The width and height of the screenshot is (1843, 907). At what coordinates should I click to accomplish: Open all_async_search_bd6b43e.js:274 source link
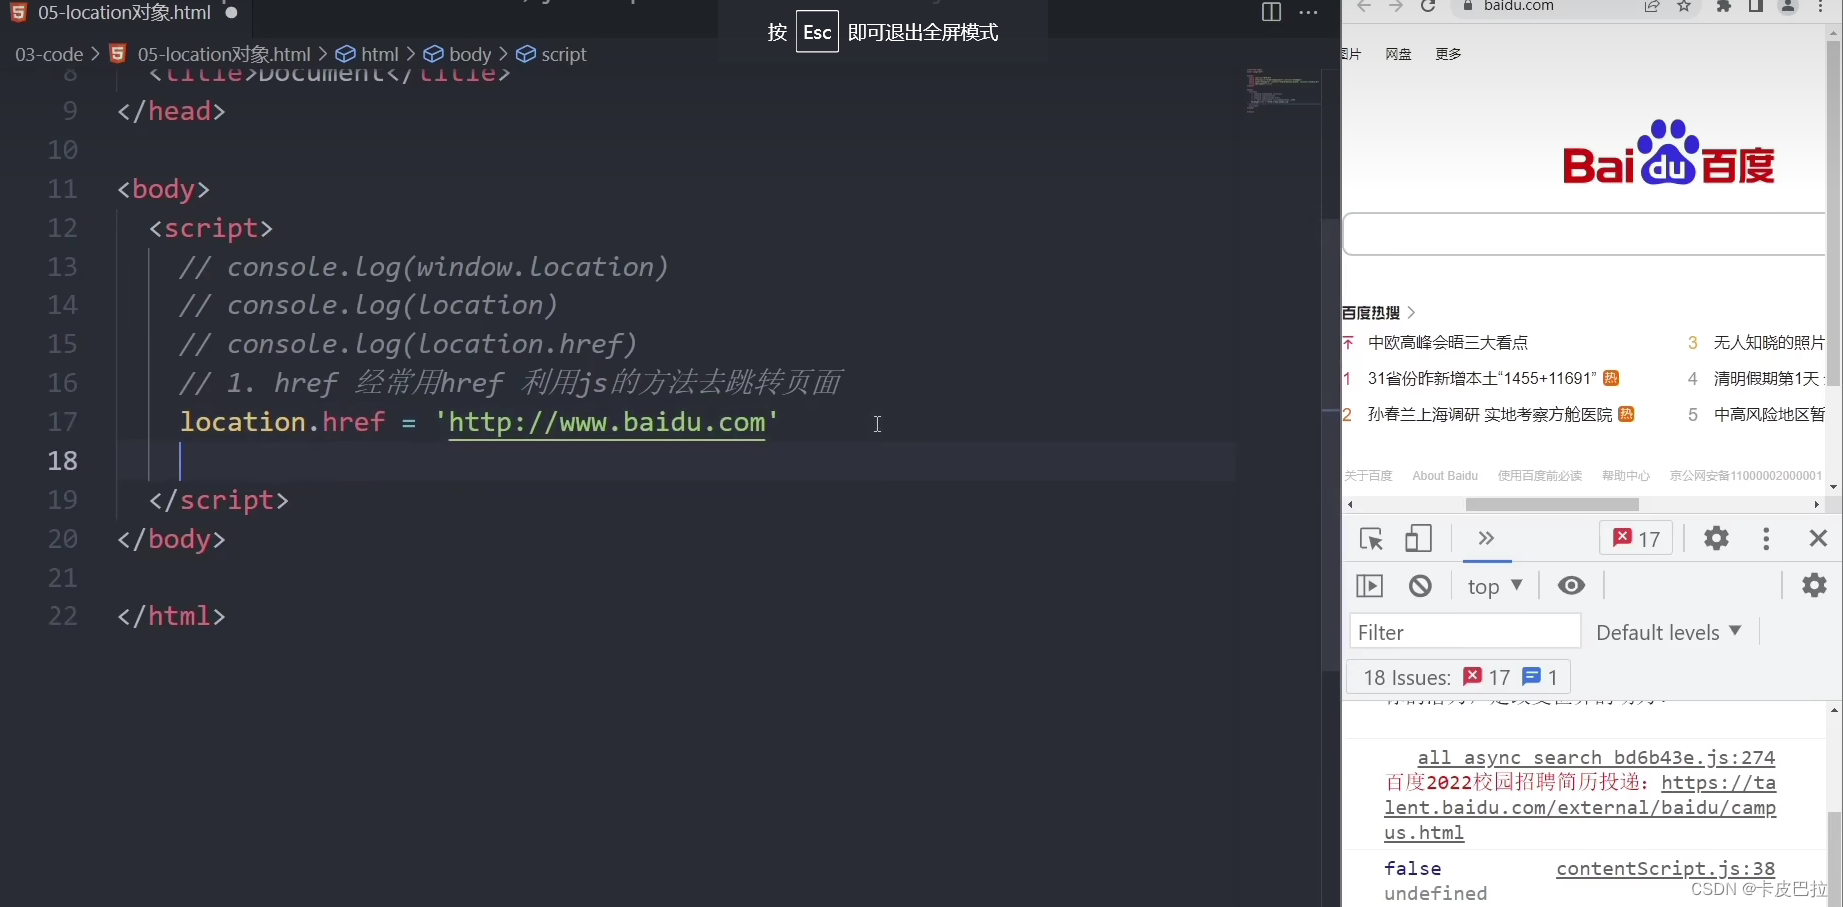(1596, 758)
